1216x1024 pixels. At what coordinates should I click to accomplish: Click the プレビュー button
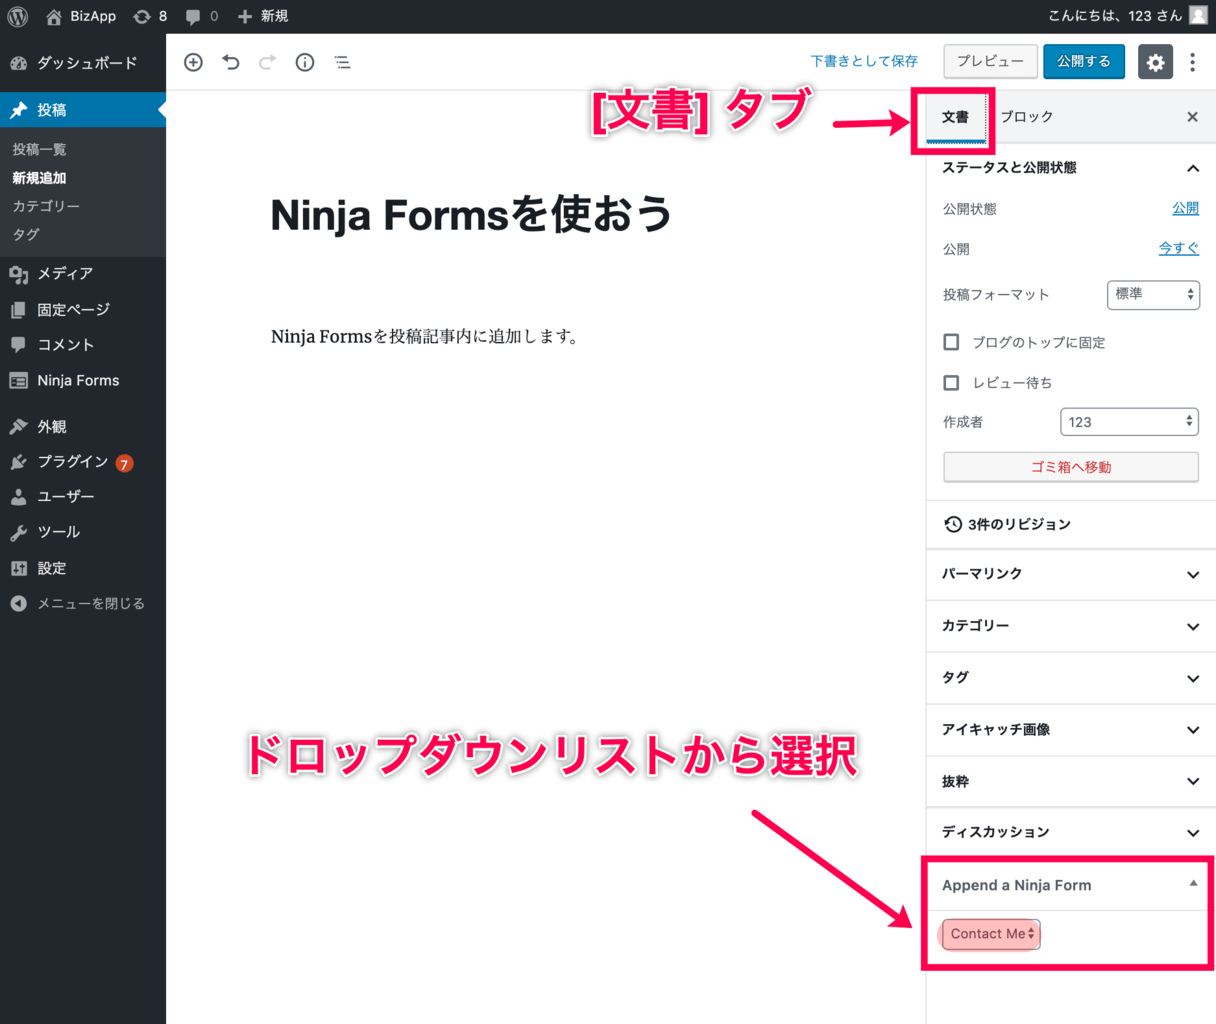tap(990, 62)
